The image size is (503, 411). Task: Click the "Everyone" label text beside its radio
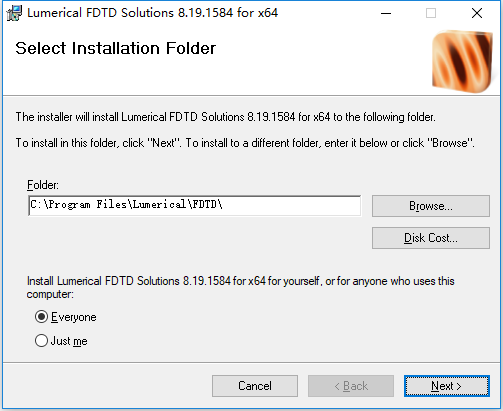click(x=74, y=317)
